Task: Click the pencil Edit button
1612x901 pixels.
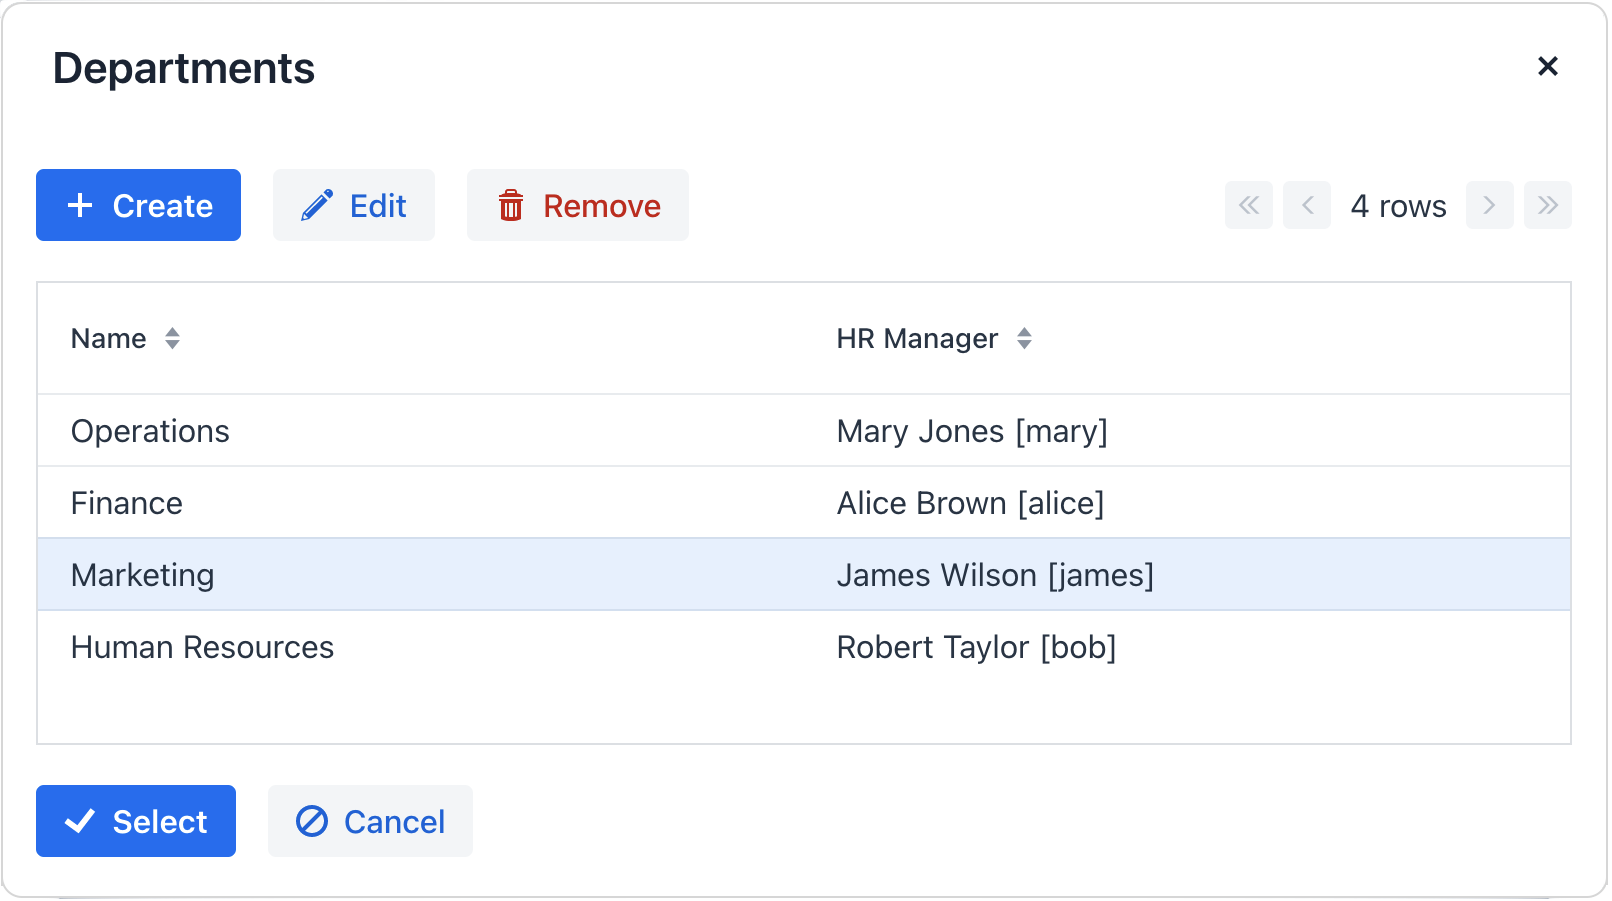Action: click(x=353, y=205)
